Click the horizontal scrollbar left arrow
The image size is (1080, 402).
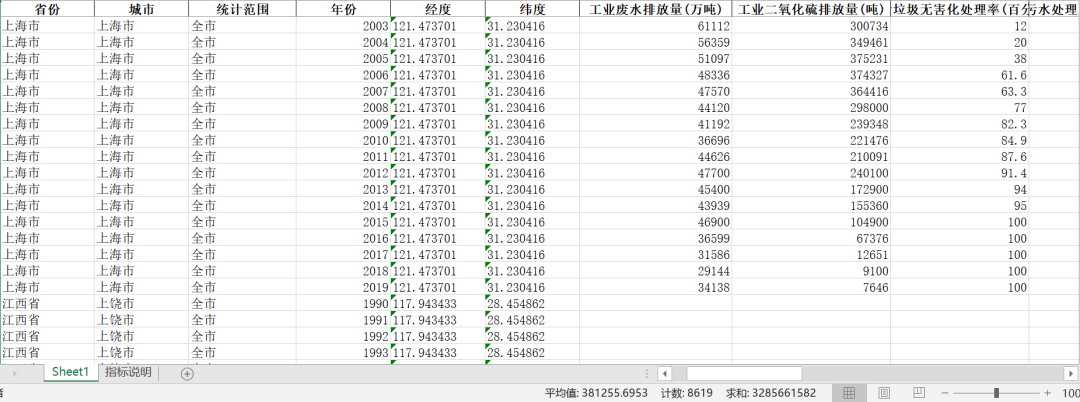point(665,374)
